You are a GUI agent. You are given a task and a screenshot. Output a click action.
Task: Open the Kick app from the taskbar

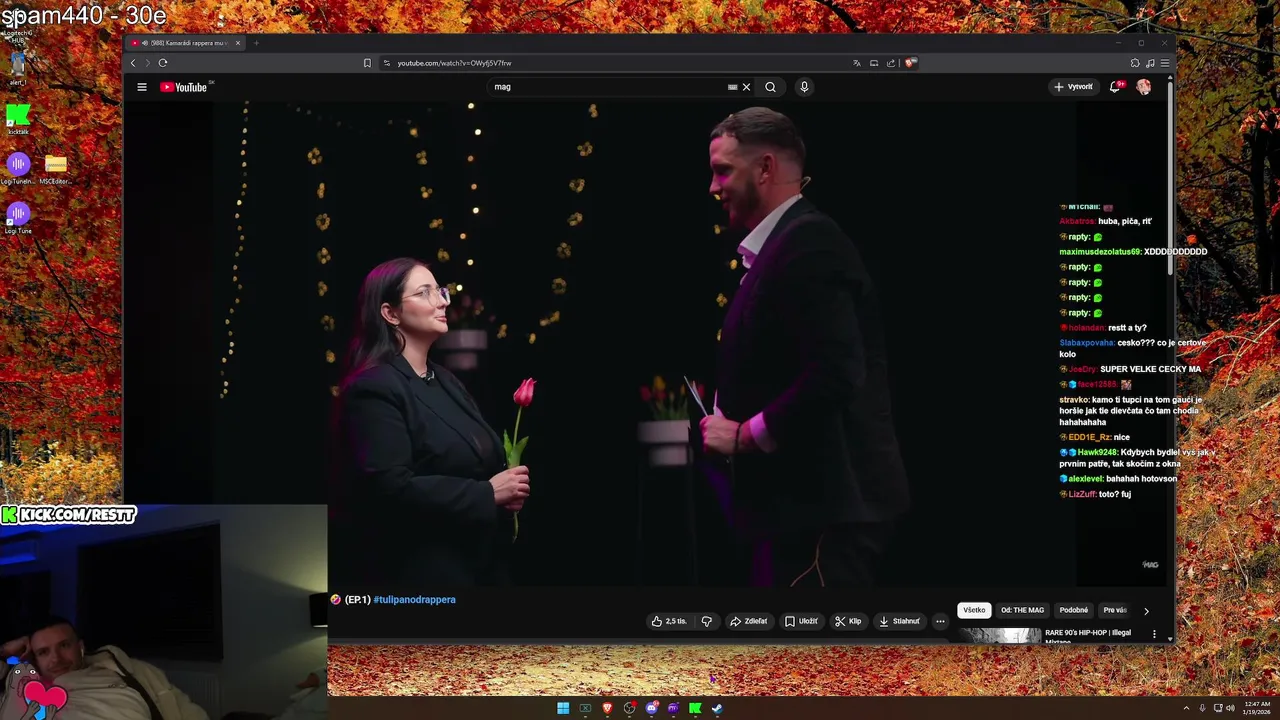point(695,708)
